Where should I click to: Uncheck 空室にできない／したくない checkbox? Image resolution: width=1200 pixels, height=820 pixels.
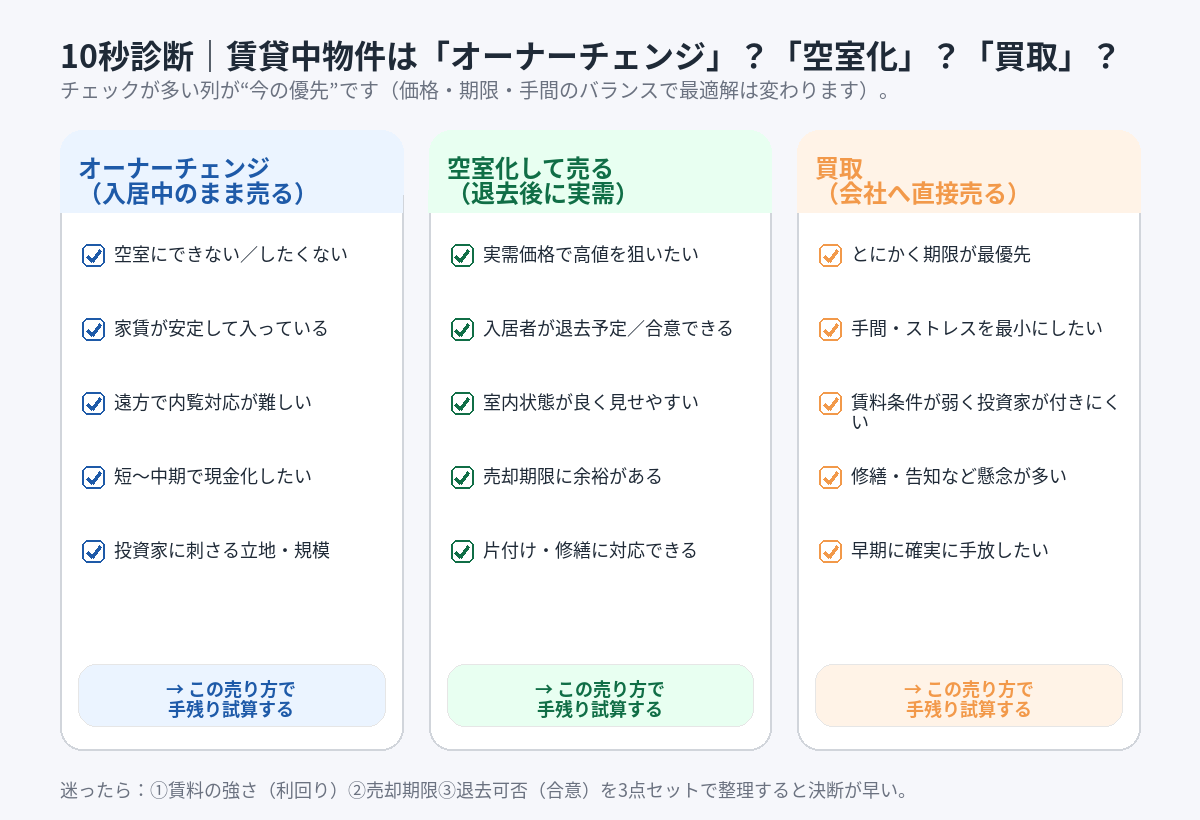point(93,256)
